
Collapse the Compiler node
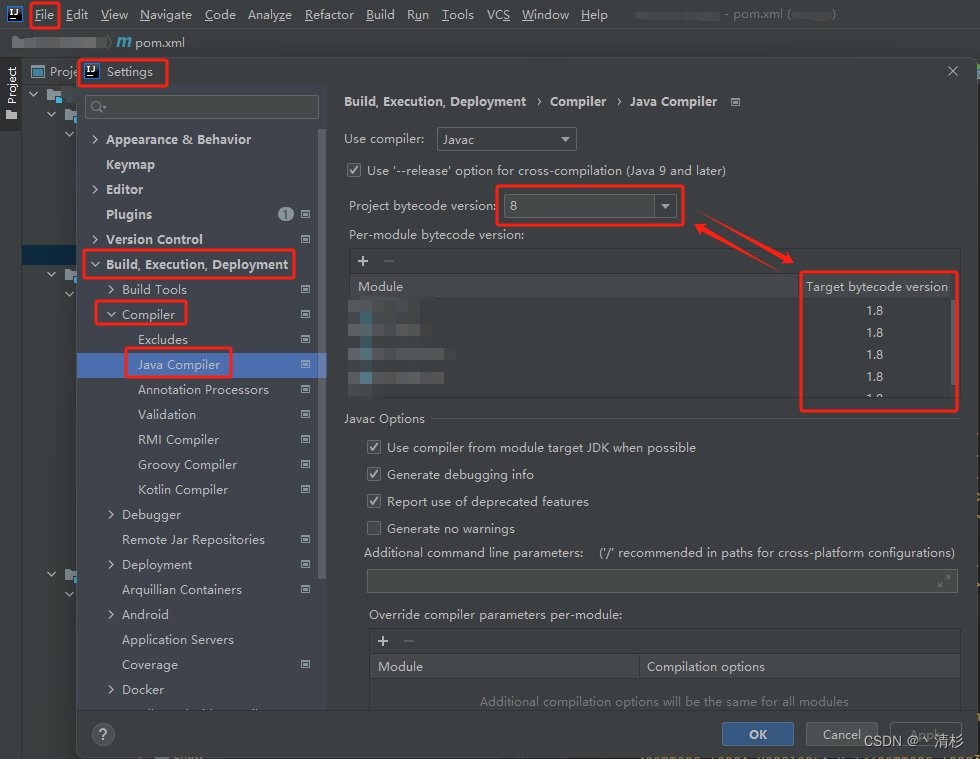pyautogui.click(x=111, y=314)
